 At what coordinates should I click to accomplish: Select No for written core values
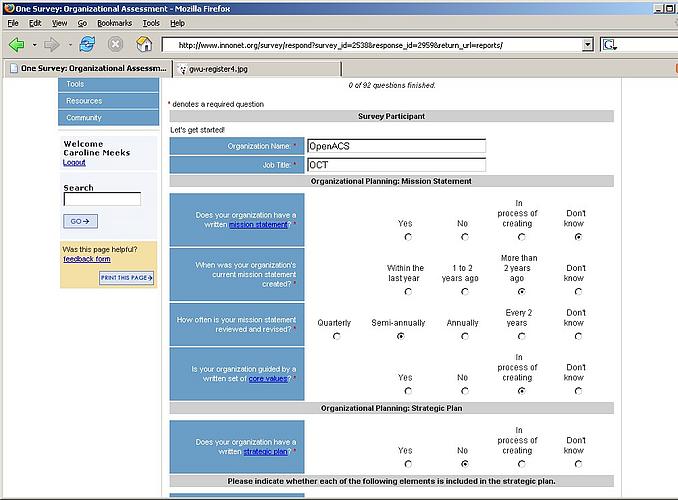tap(464, 391)
